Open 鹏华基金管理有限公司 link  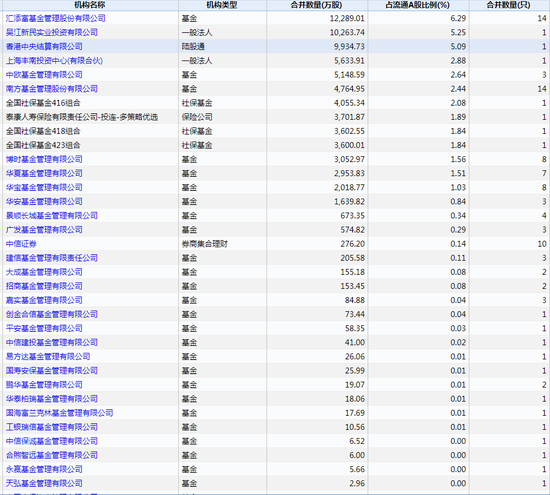pyautogui.click(x=44, y=385)
